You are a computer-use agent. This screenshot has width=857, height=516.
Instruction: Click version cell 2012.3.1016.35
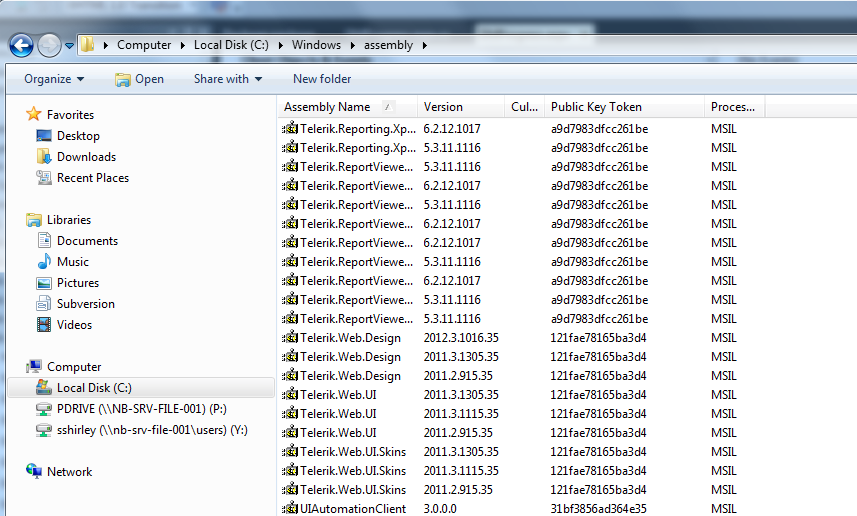tap(461, 338)
